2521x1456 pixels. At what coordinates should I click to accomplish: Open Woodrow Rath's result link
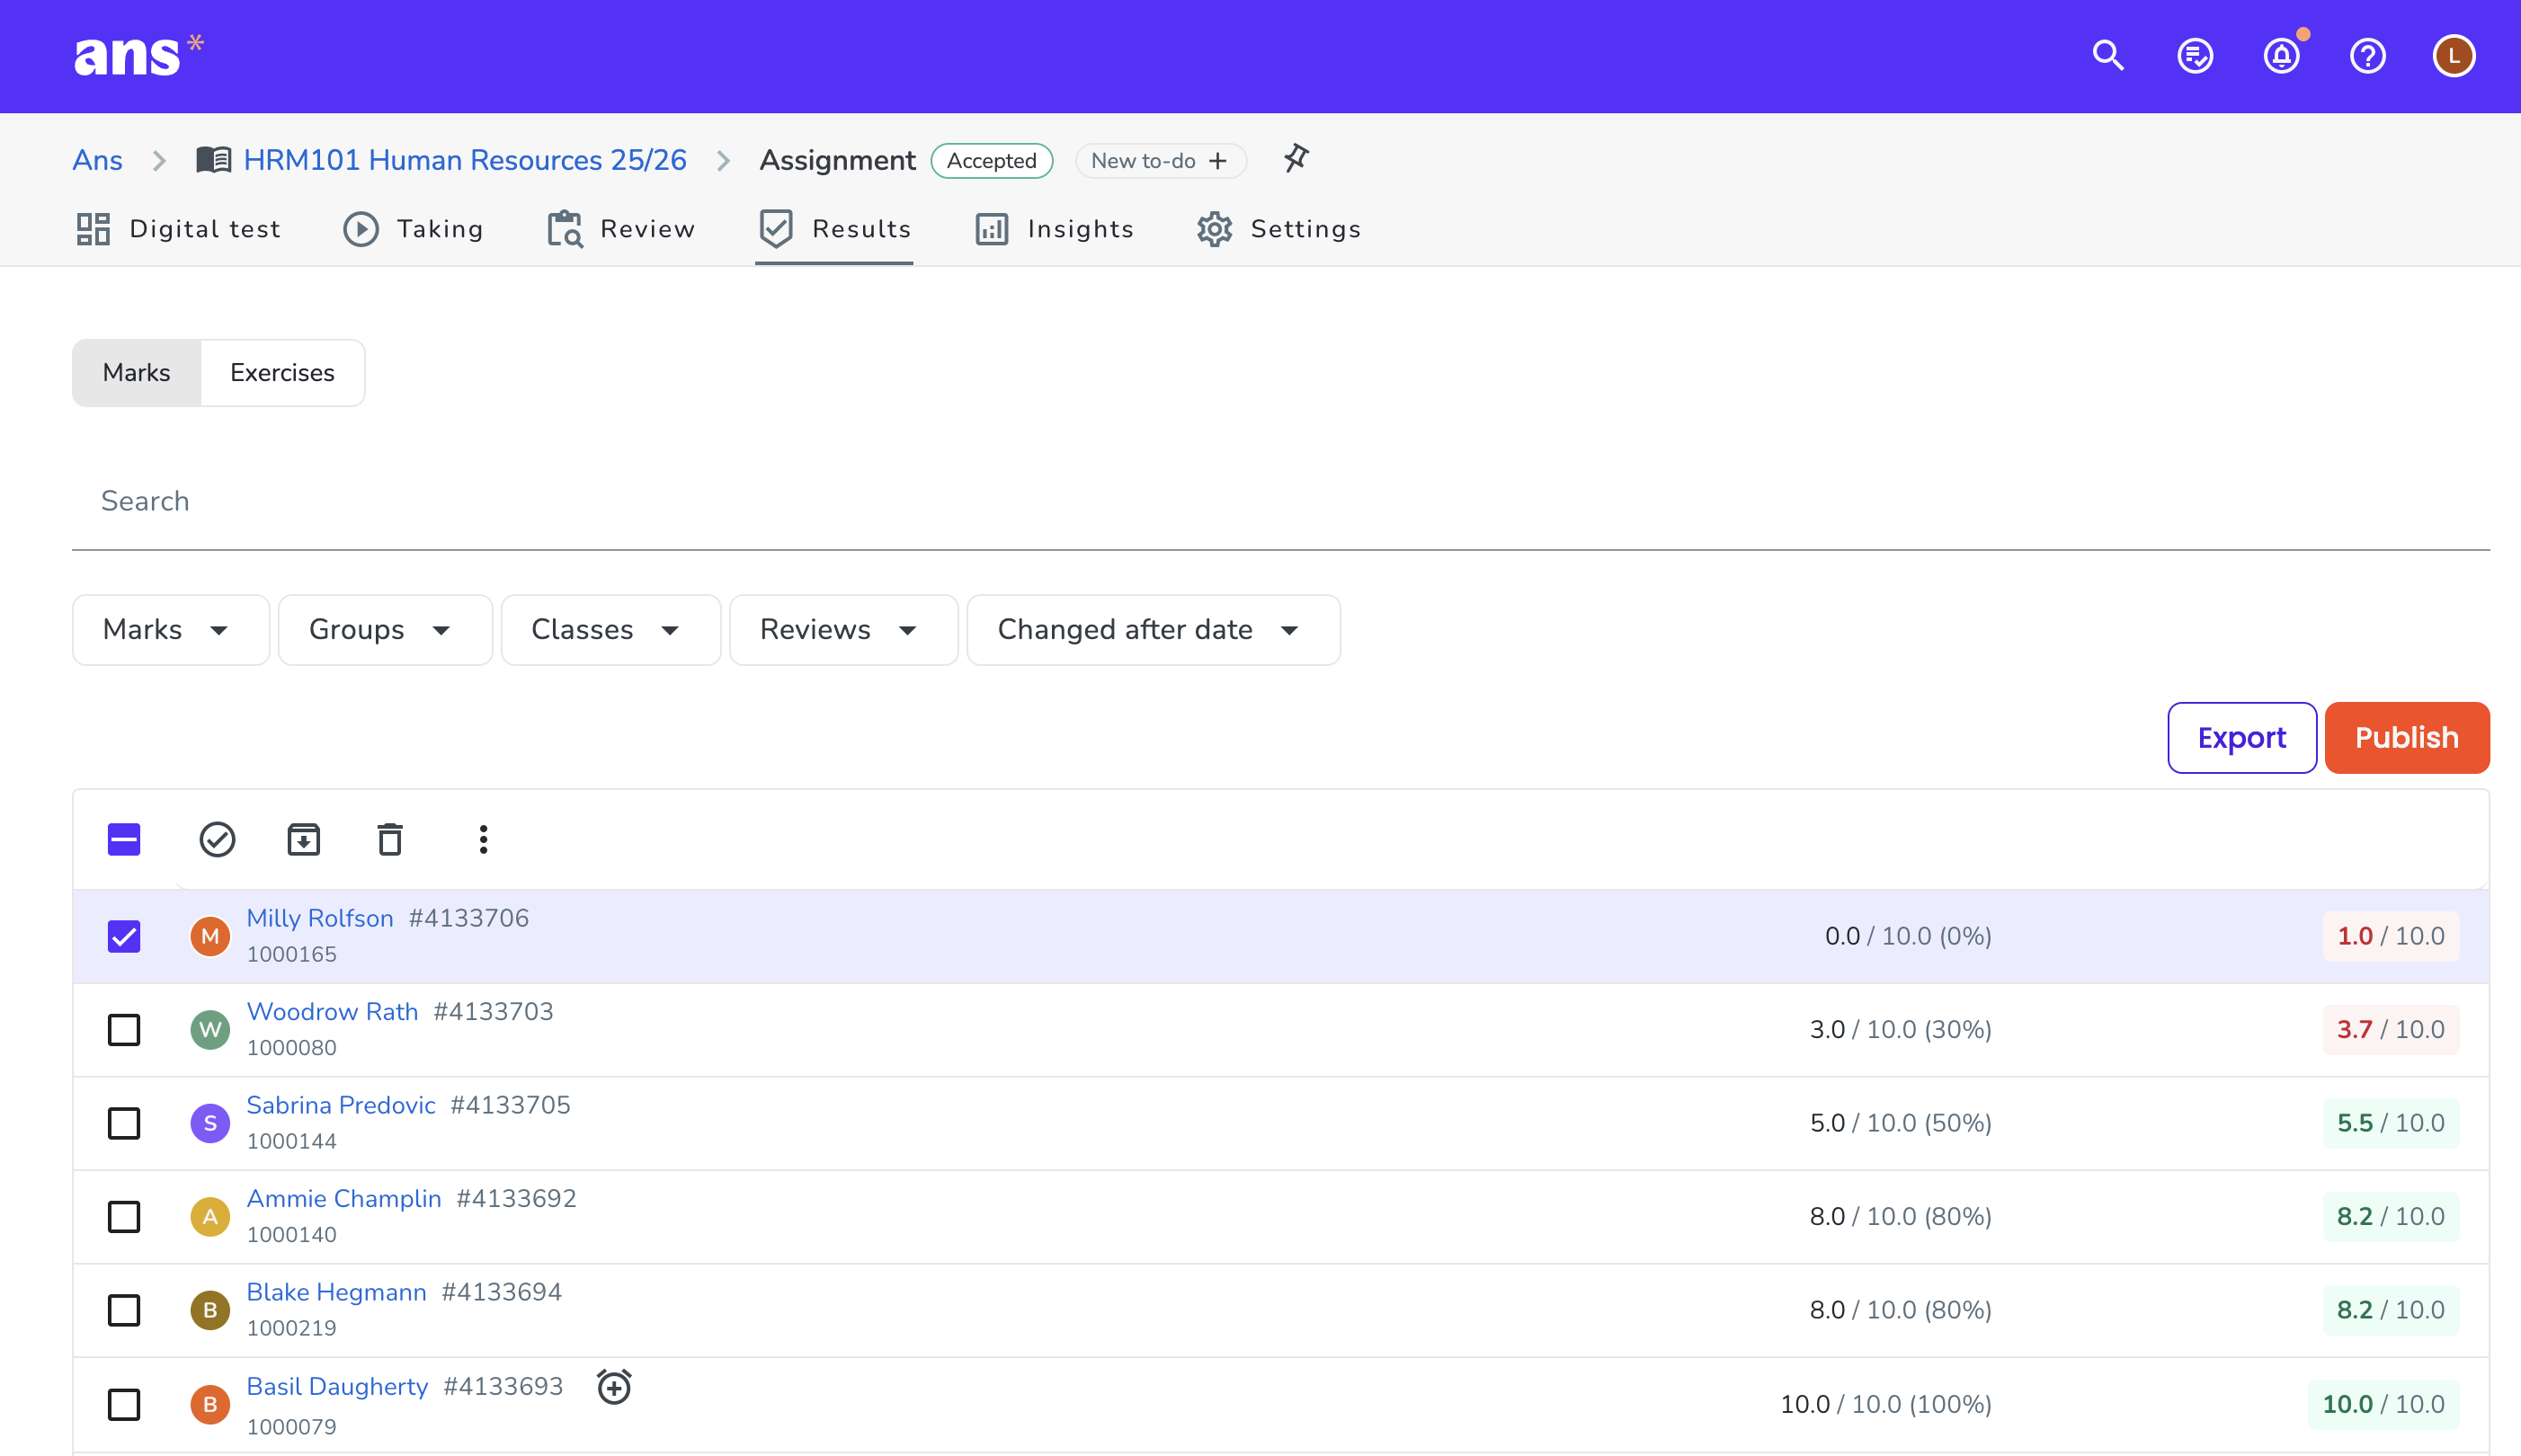[x=332, y=1012]
